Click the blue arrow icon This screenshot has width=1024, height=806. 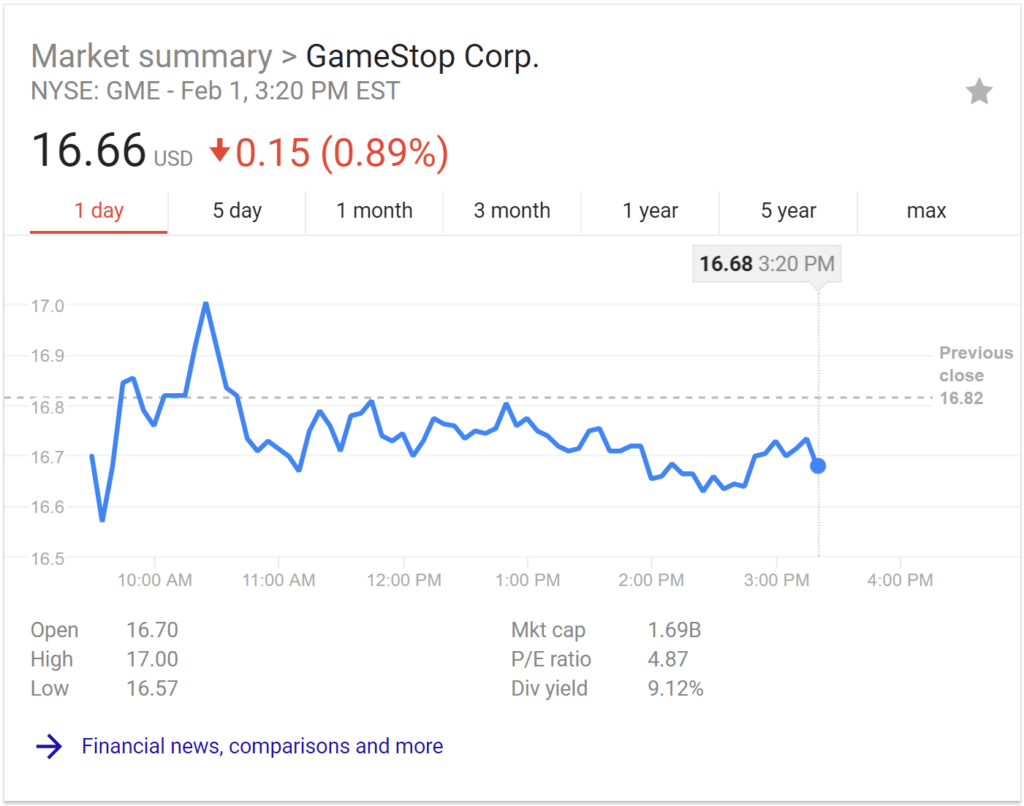49,746
